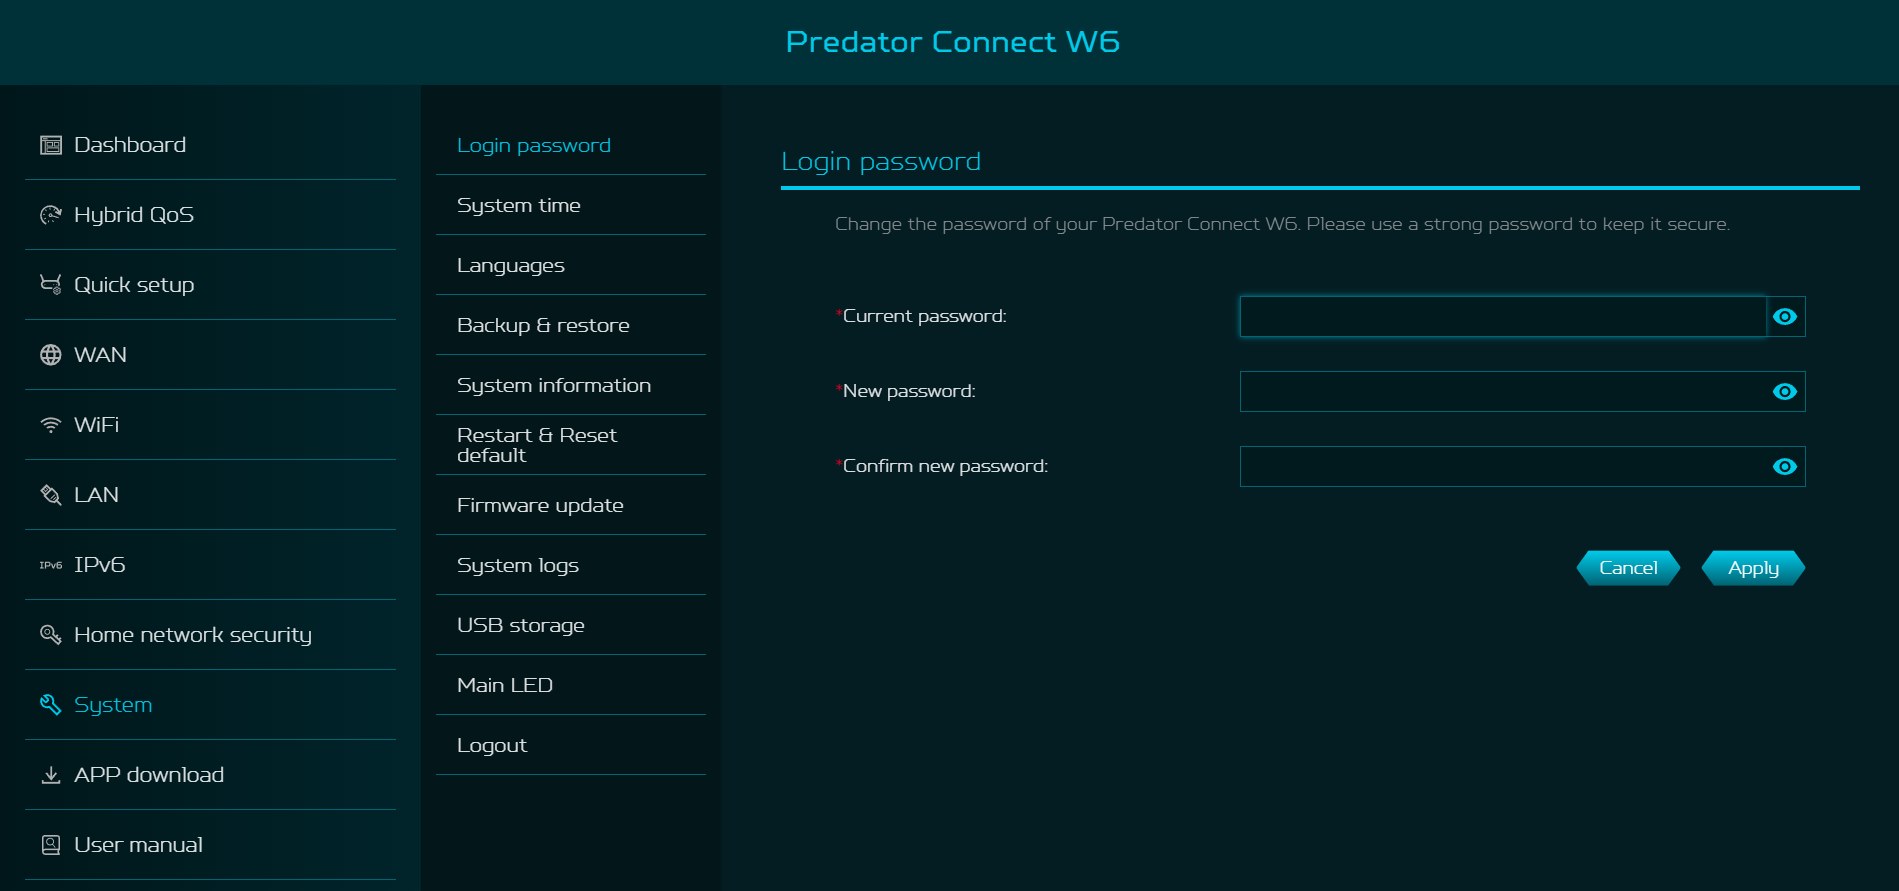1899x891 pixels.
Task: Focus the Current password input field
Action: click(1502, 317)
